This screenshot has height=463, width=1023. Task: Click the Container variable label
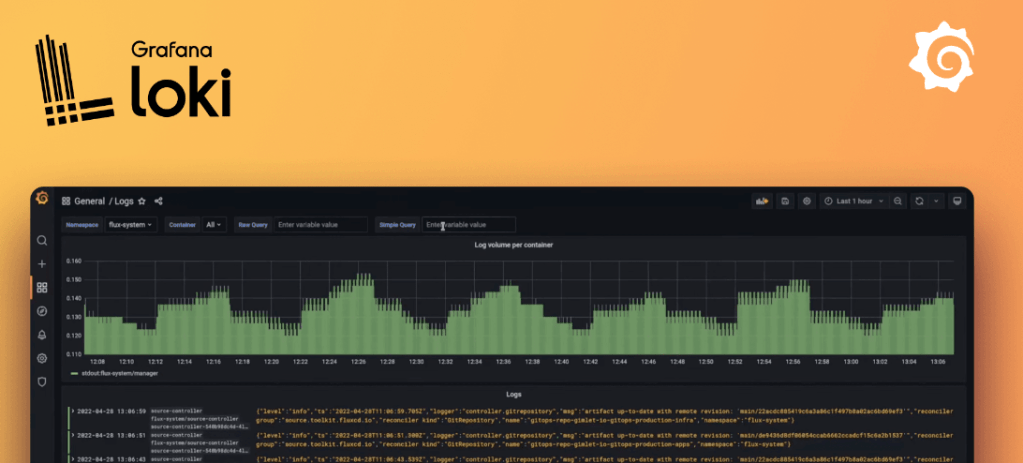tap(183, 224)
